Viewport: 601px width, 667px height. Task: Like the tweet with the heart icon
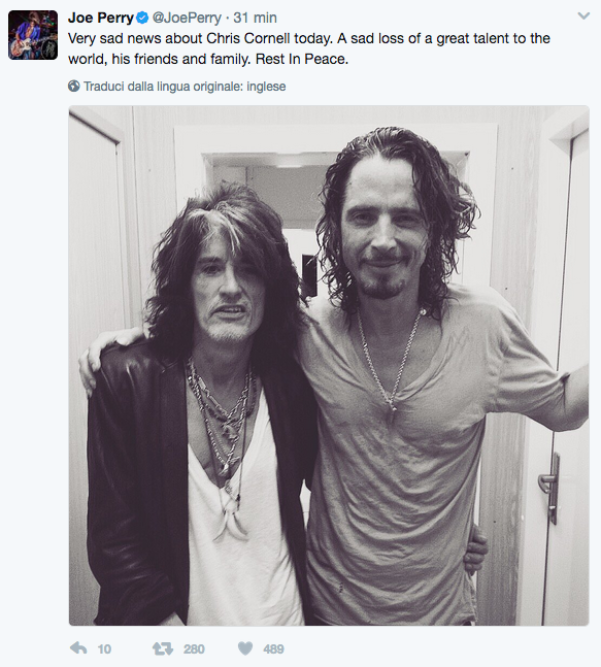[x=245, y=648]
